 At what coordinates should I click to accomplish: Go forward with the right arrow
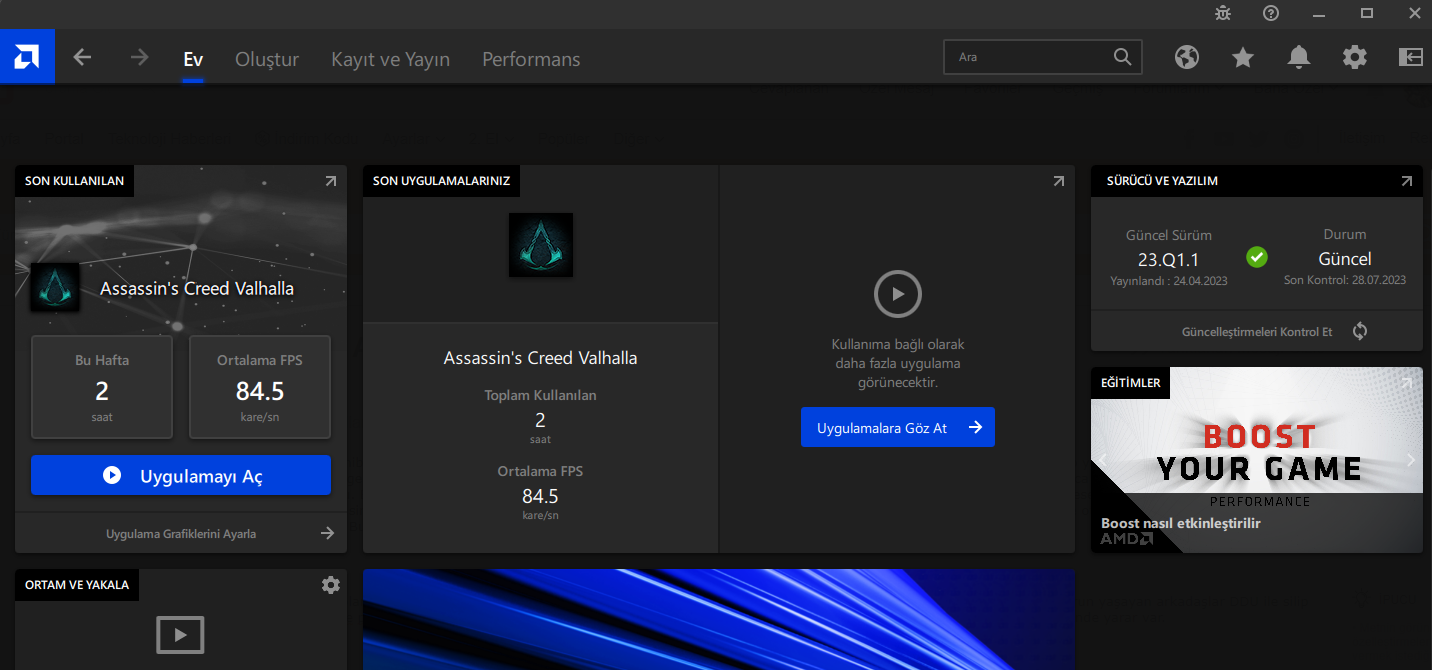139,58
